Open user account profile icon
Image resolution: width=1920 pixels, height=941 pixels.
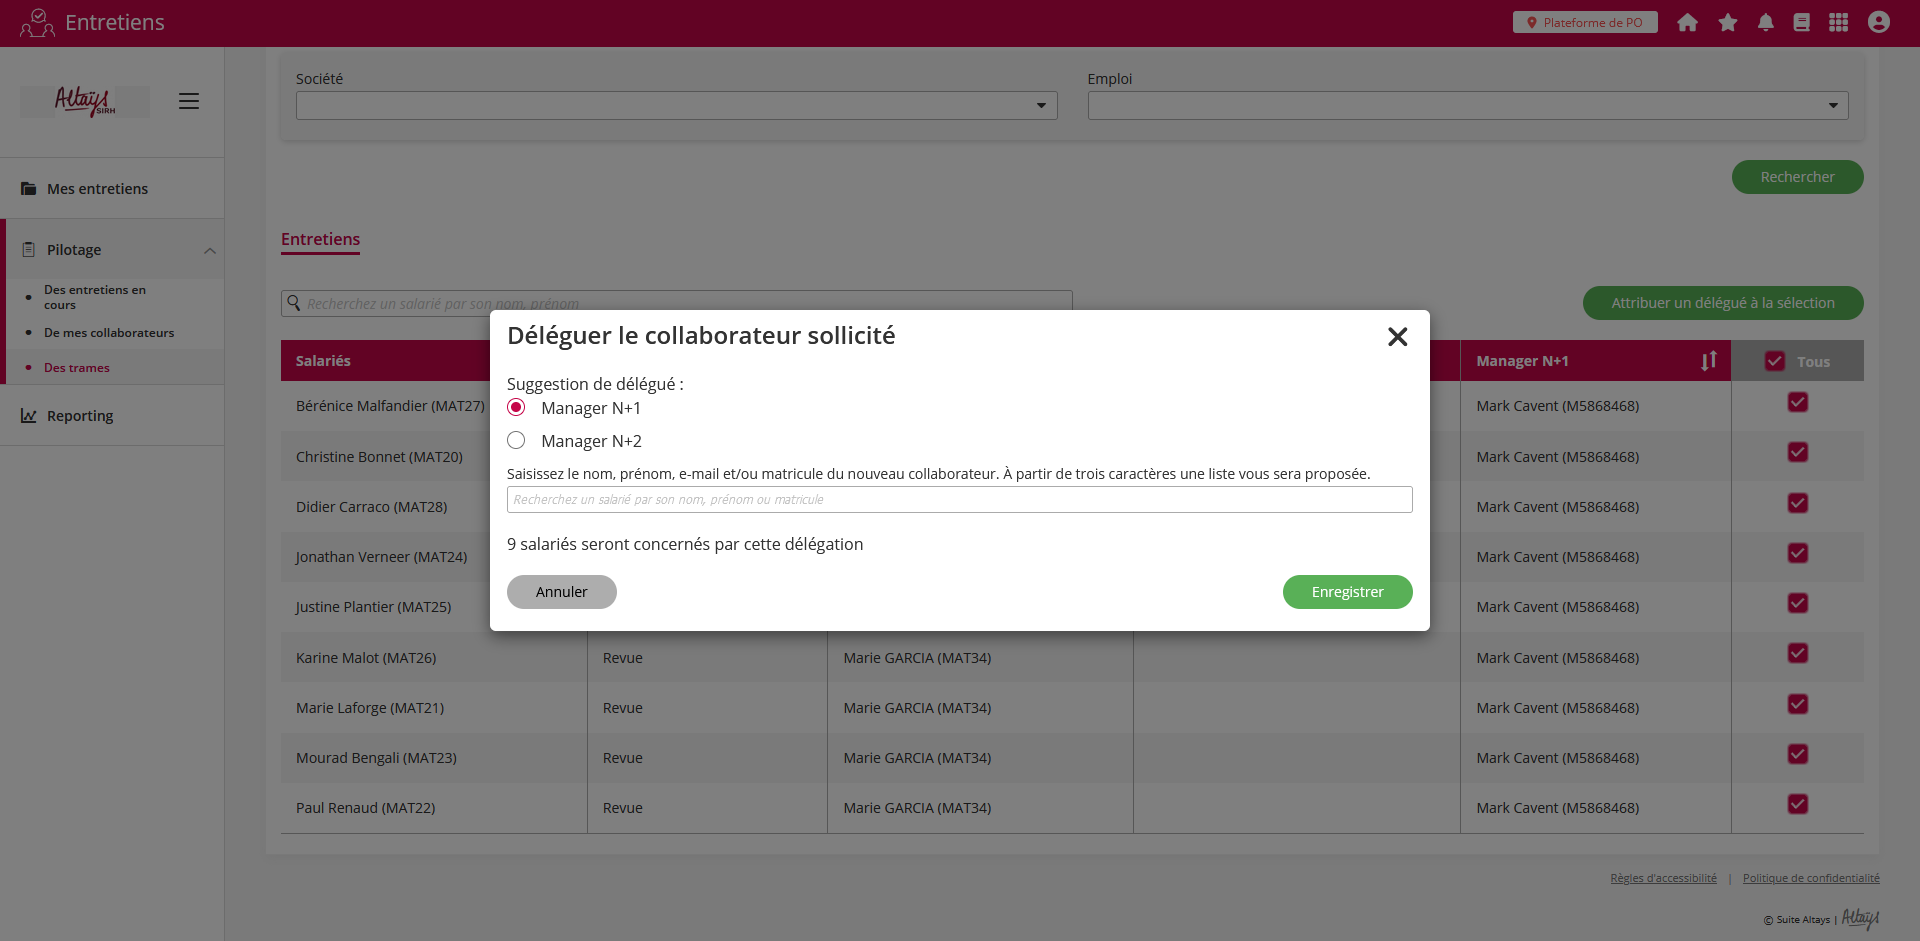[1878, 23]
